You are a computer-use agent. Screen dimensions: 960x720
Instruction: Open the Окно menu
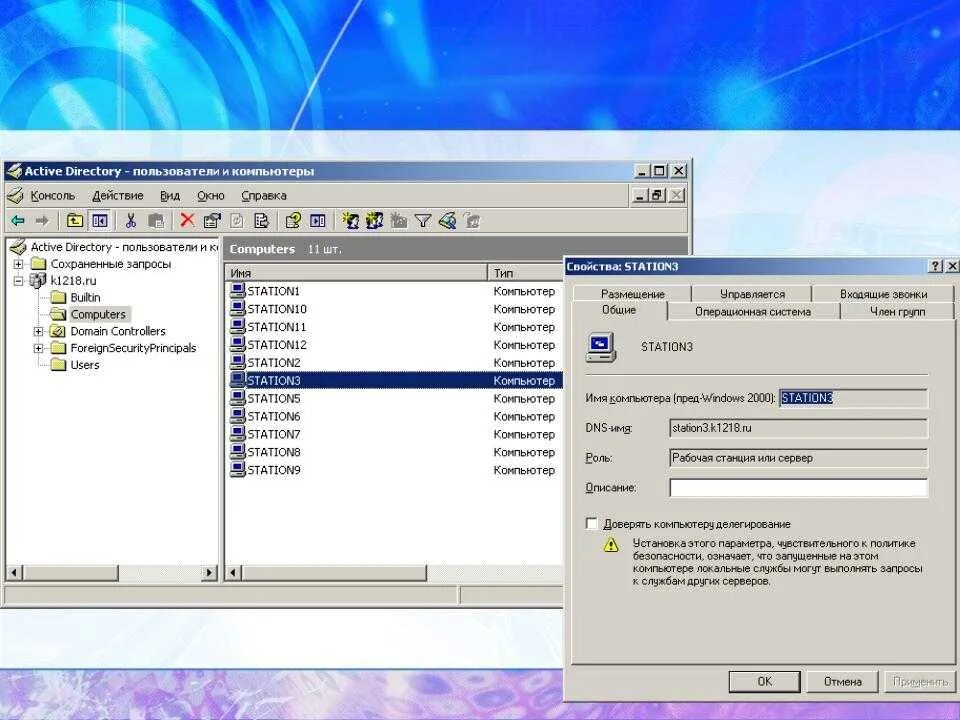point(211,196)
